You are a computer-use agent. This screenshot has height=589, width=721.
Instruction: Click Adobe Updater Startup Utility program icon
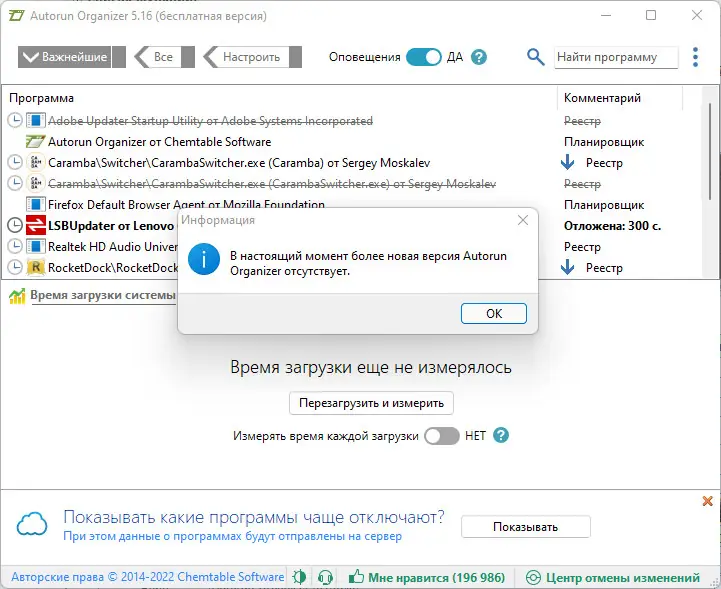coord(35,120)
